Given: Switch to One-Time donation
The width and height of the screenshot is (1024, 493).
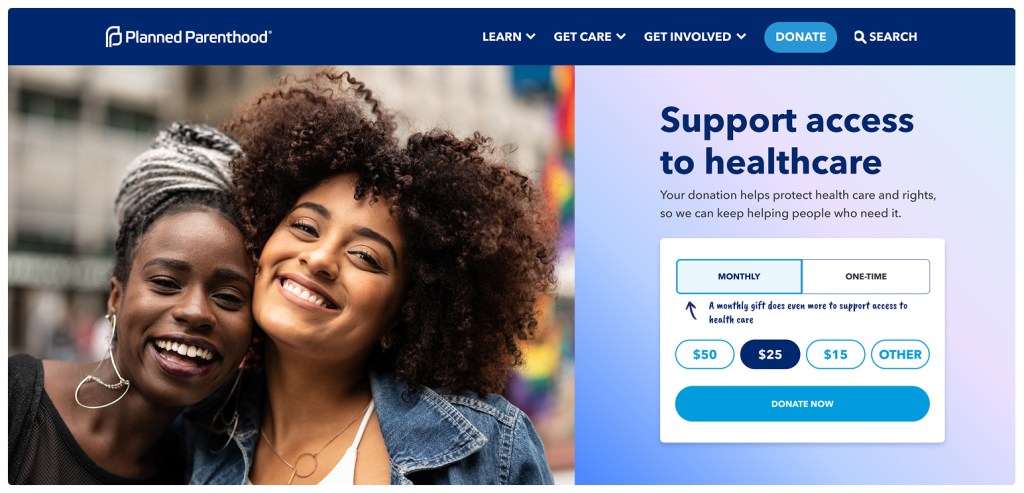Looking at the screenshot, I should click(866, 276).
